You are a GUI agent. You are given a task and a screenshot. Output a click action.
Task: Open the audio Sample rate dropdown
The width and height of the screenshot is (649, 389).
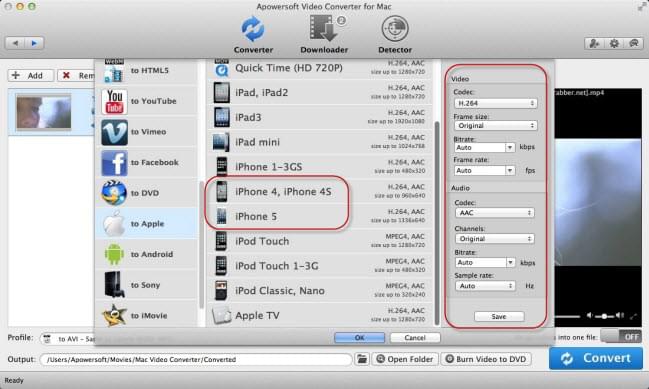click(485, 286)
